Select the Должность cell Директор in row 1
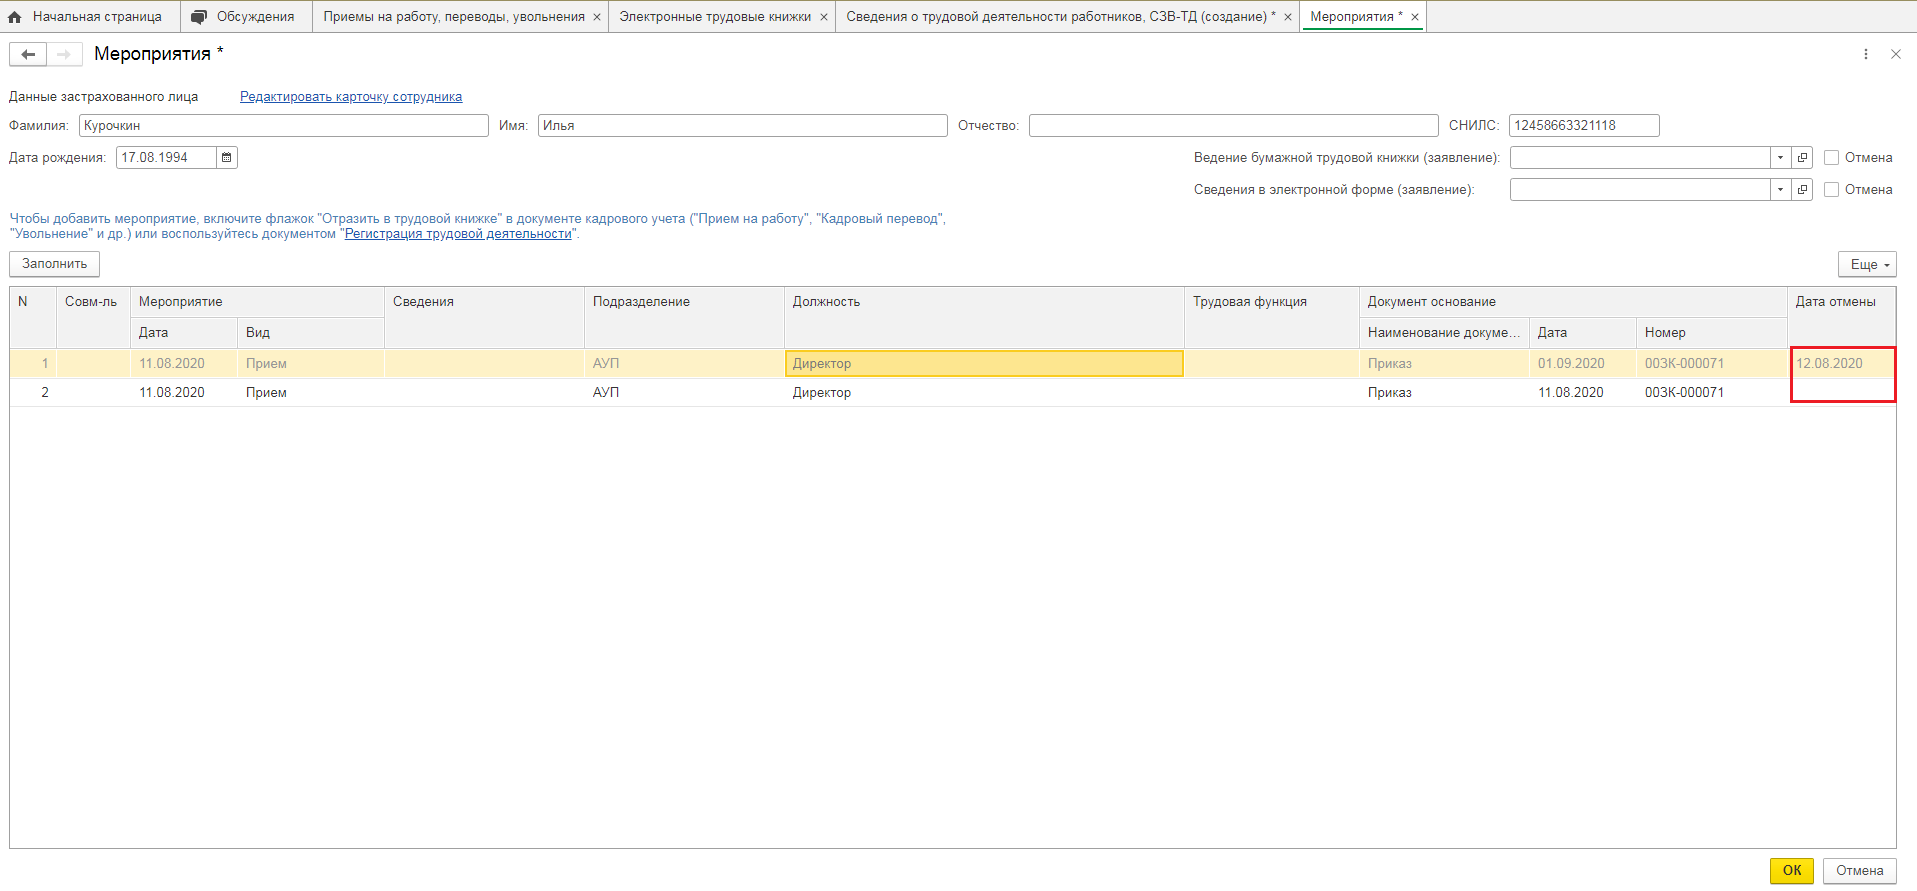 pos(984,363)
